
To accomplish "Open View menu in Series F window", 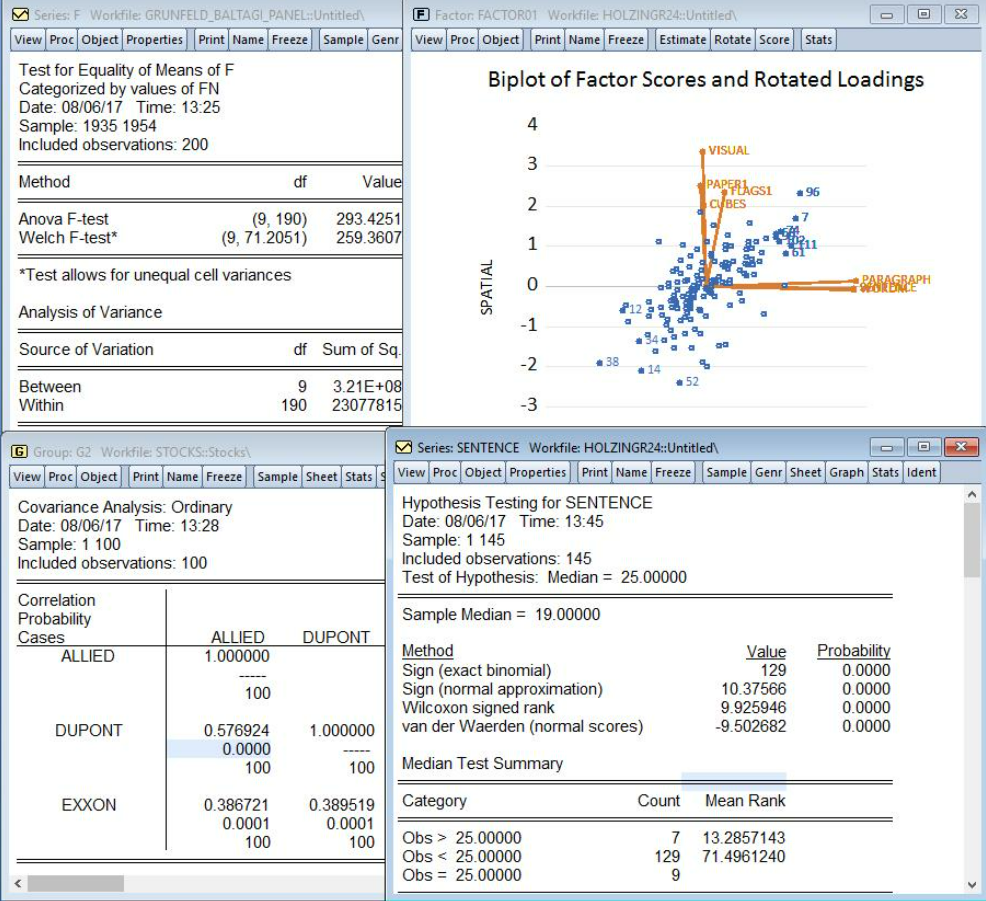I will coord(28,40).
